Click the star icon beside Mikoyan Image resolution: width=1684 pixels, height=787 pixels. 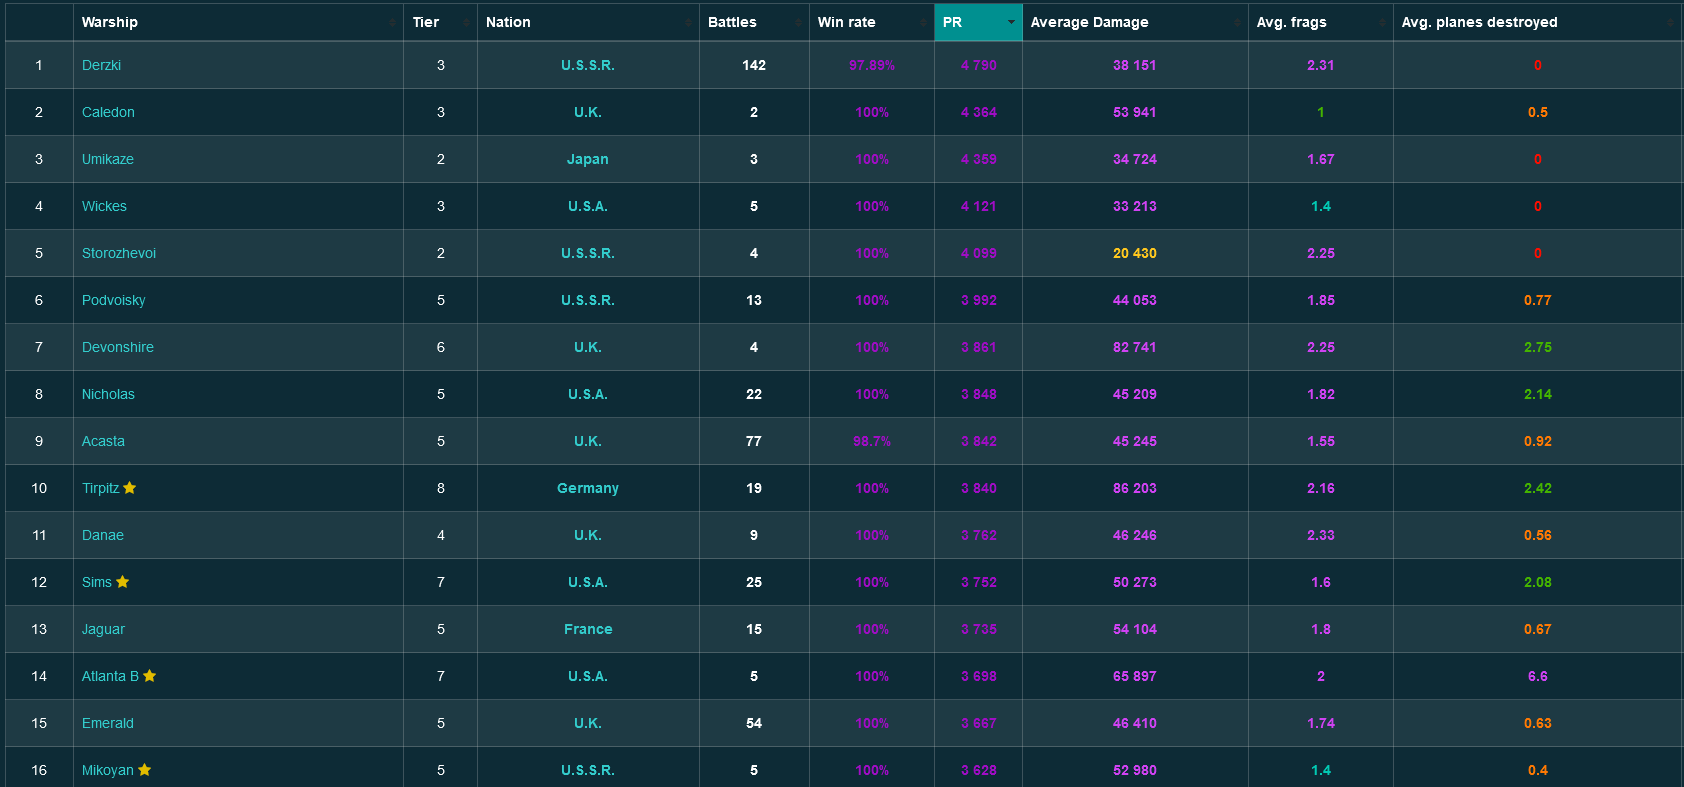click(145, 770)
